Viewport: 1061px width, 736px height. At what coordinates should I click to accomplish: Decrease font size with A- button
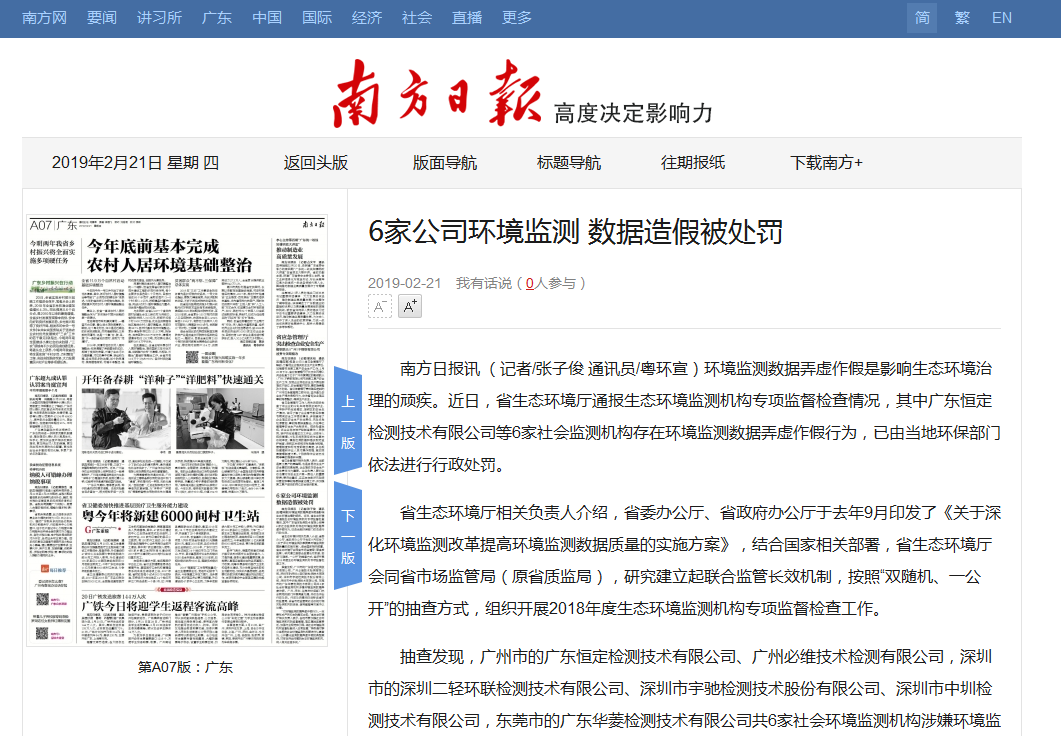(380, 306)
